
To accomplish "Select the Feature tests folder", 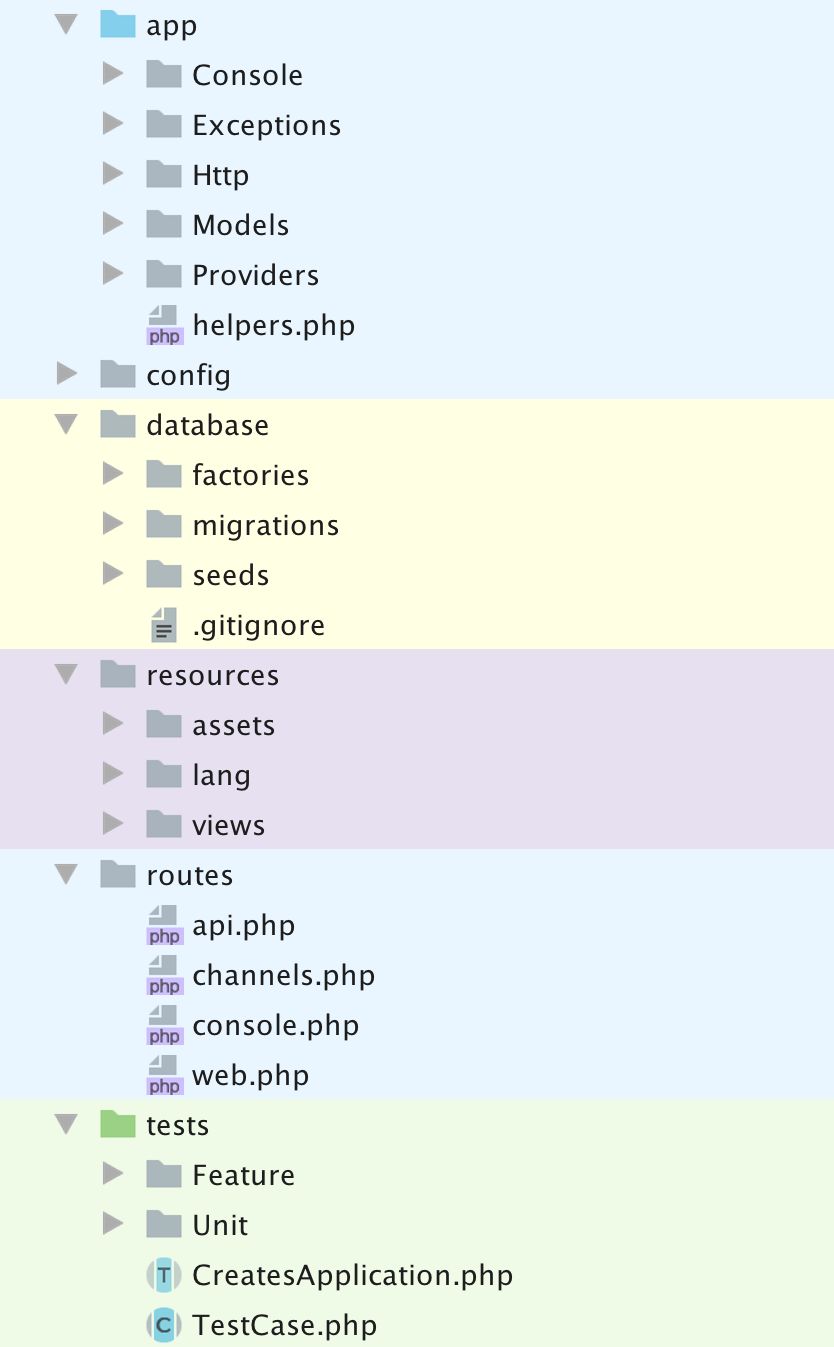I will coord(243,1175).
